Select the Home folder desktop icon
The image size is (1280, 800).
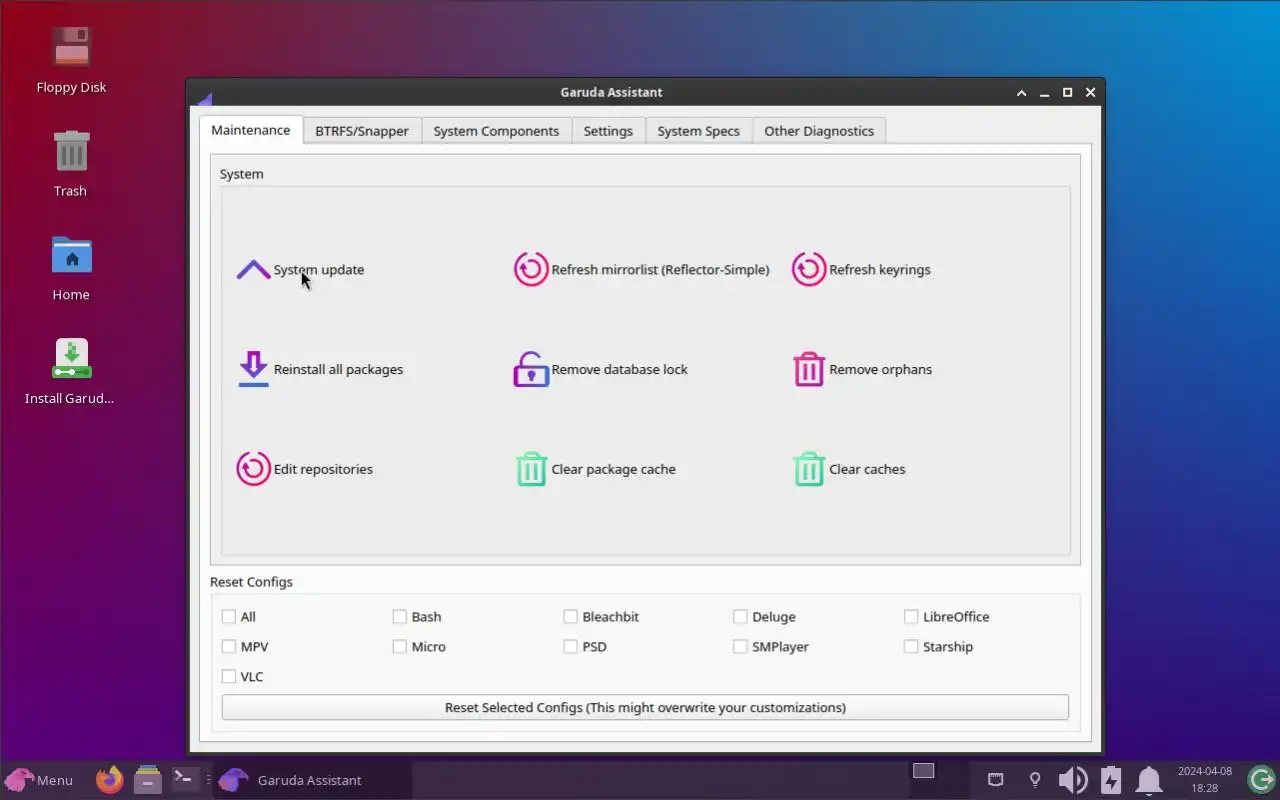point(71,267)
